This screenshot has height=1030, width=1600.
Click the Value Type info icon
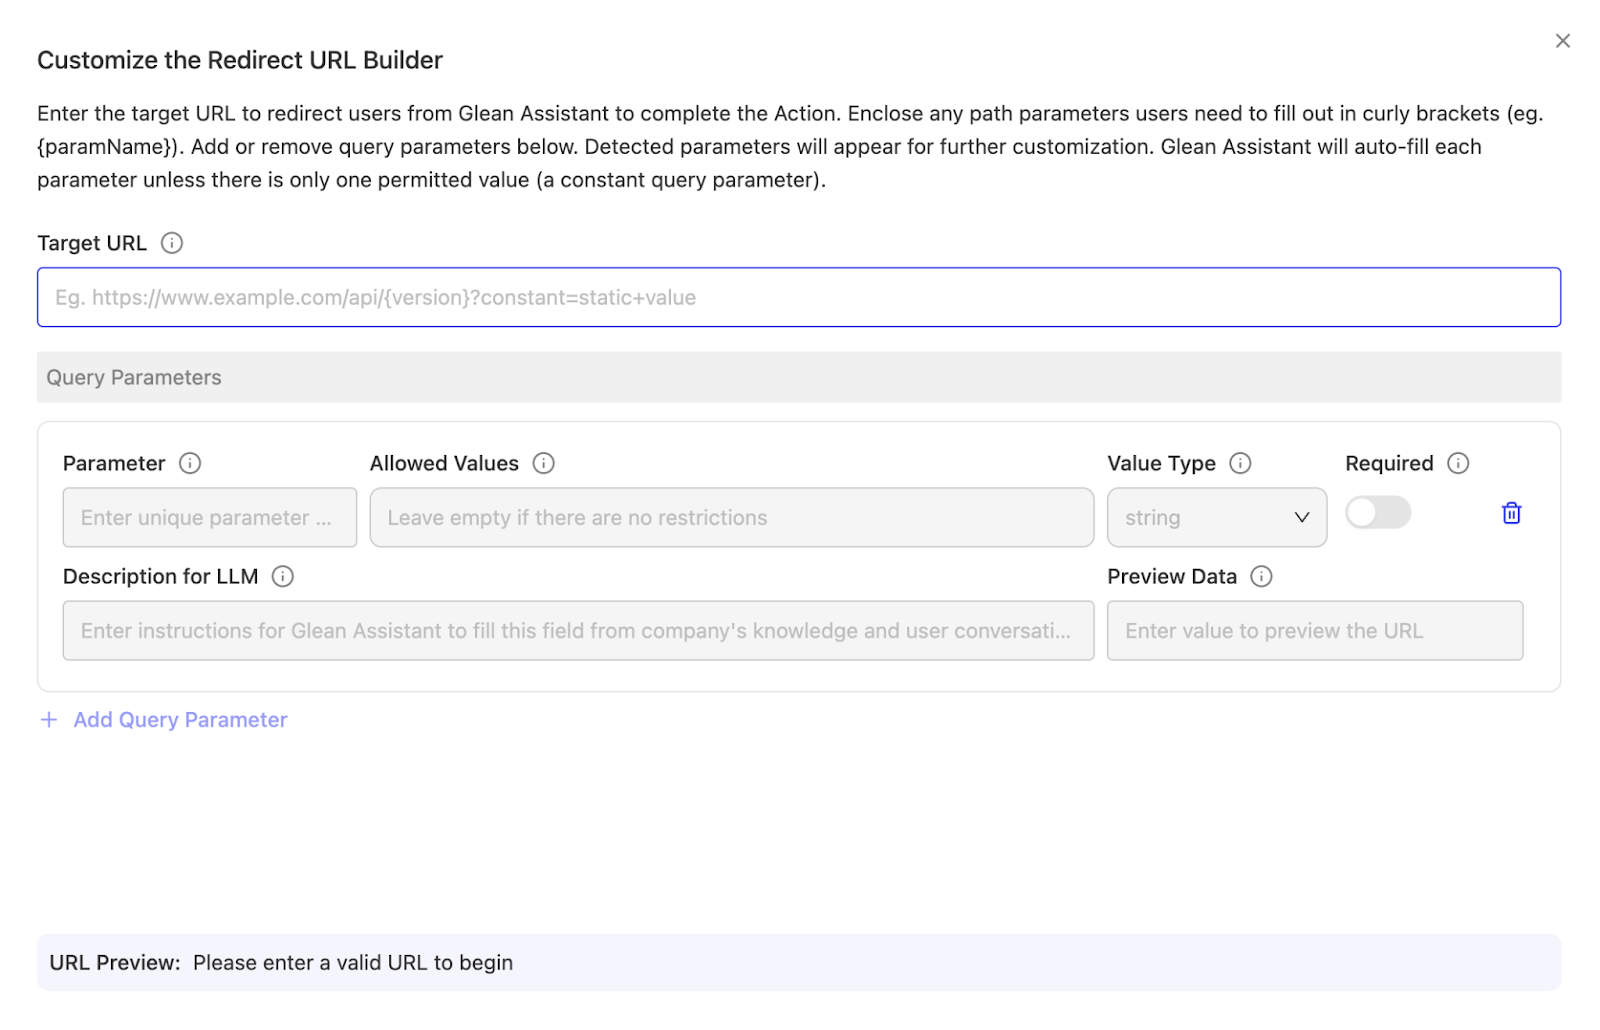[1240, 463]
